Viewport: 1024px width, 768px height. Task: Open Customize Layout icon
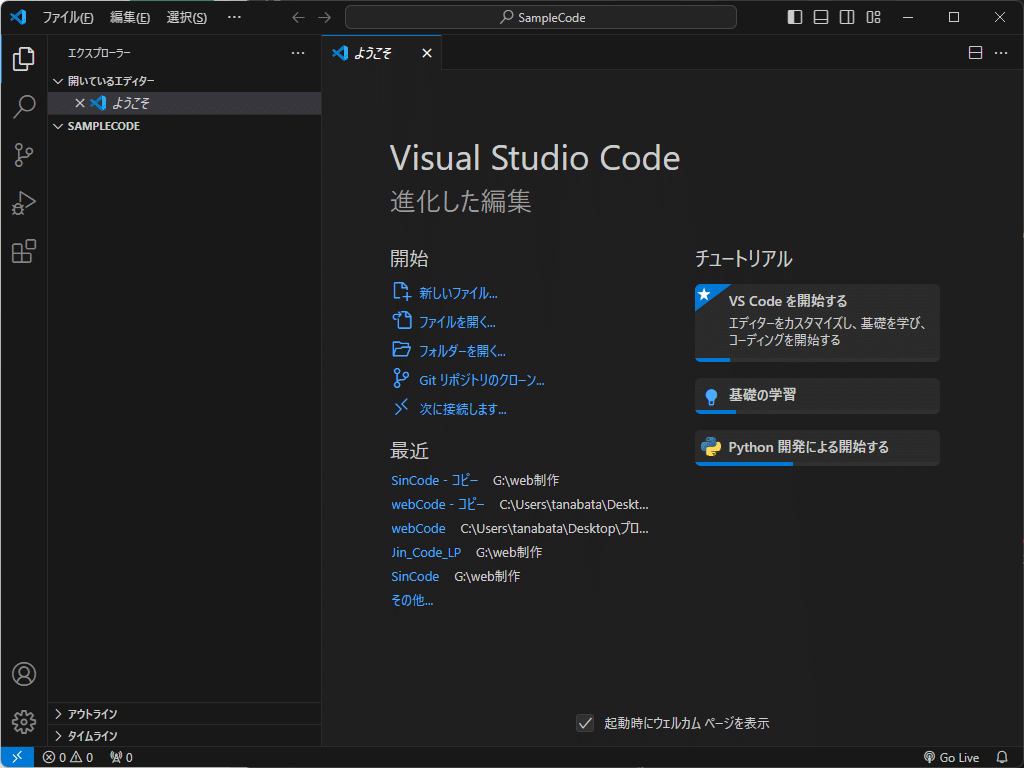[x=874, y=17]
